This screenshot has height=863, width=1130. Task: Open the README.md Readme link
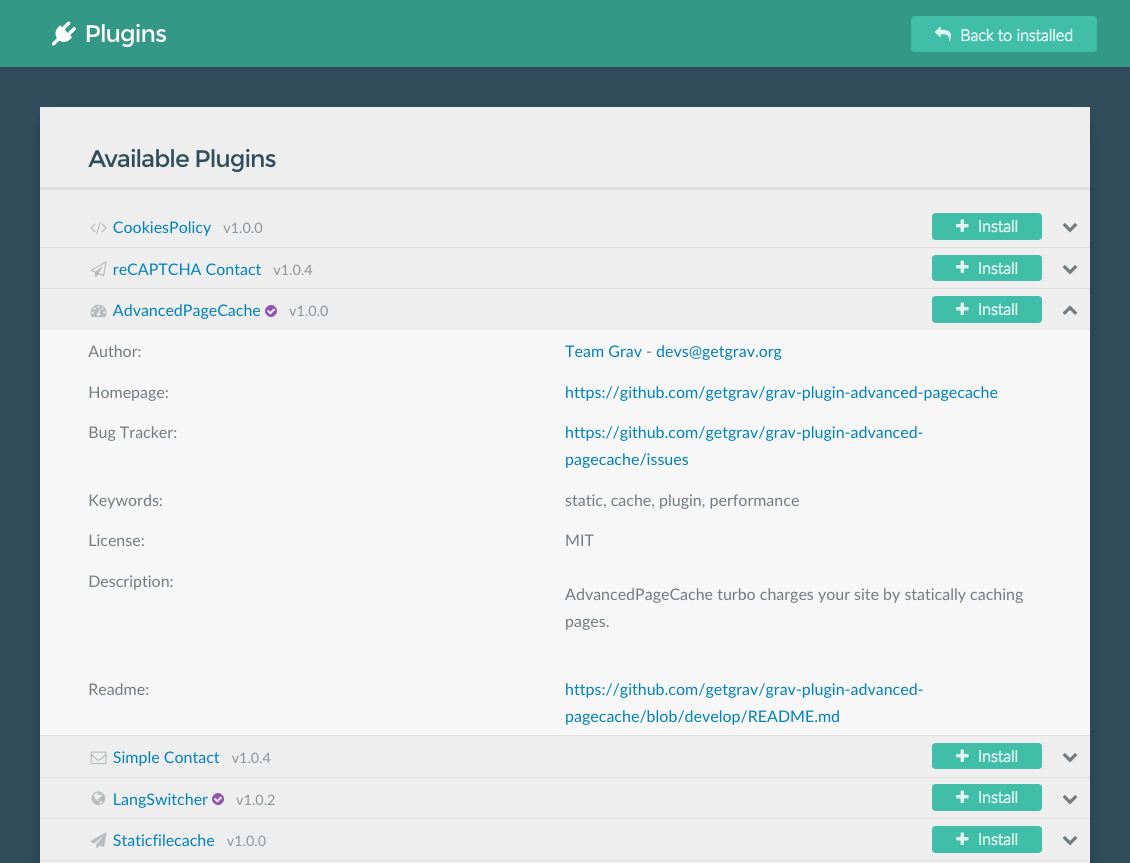(x=744, y=703)
